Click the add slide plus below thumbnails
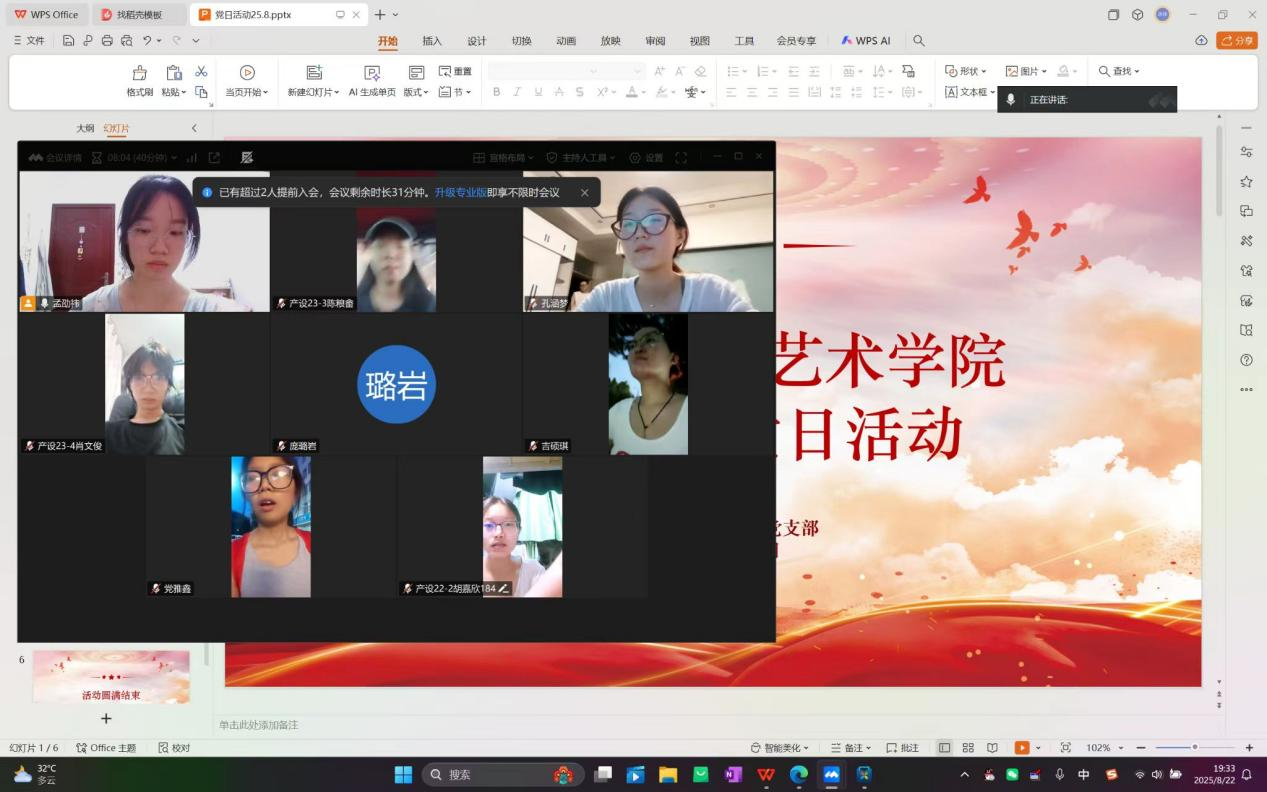This screenshot has width=1267, height=792. 106,718
